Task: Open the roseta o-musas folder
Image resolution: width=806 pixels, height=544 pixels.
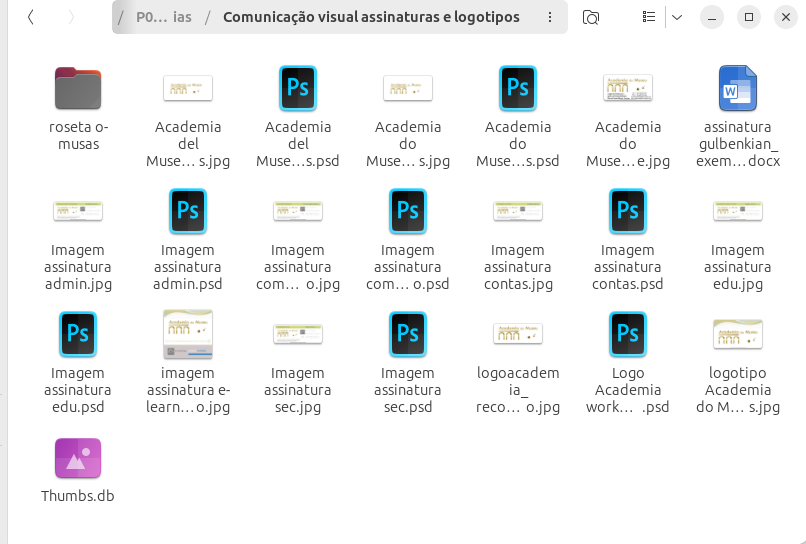Action: (x=78, y=88)
